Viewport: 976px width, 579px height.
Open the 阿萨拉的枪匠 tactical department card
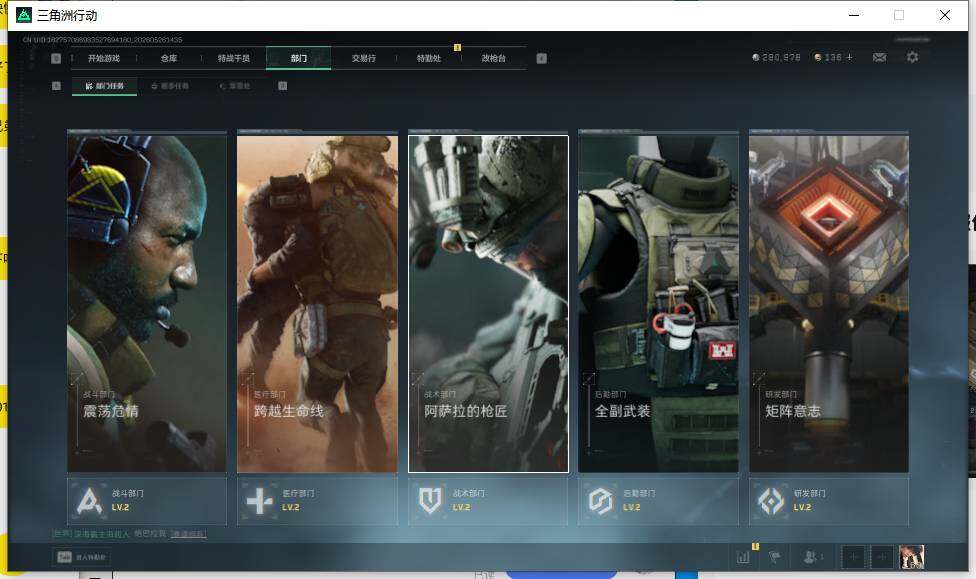click(488, 304)
